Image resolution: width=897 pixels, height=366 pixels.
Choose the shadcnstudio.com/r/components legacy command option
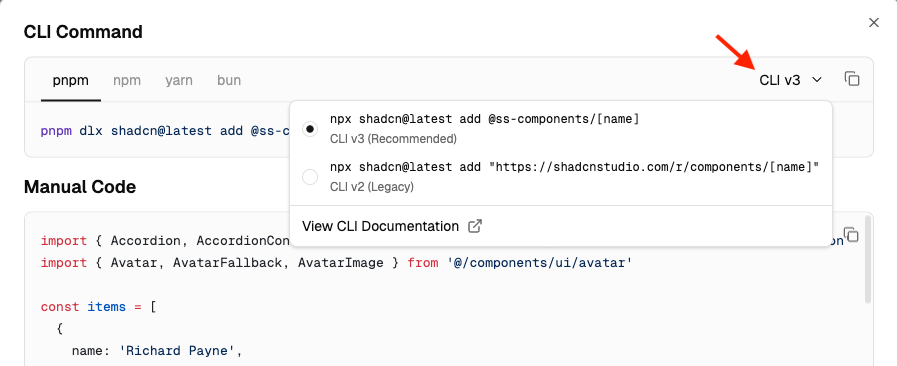561,177
